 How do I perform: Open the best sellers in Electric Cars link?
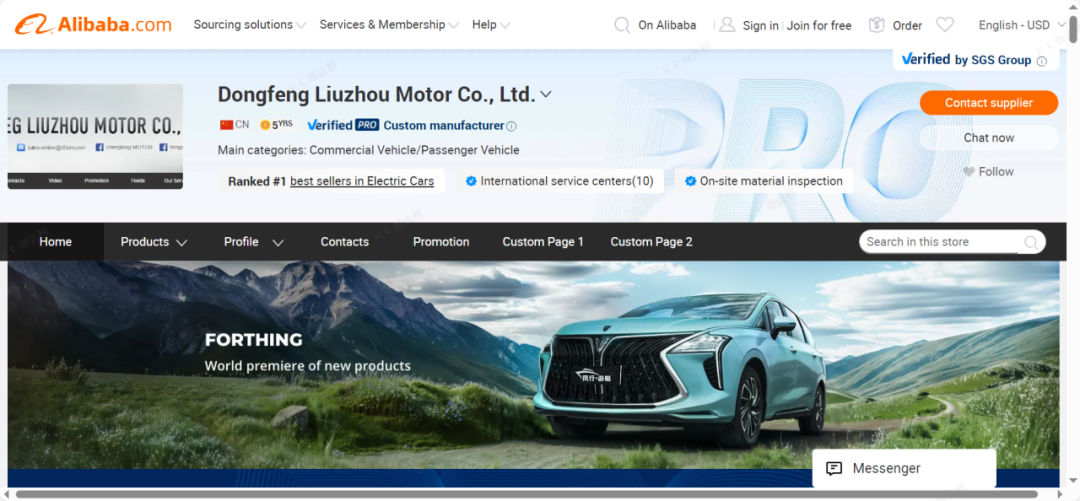(362, 181)
